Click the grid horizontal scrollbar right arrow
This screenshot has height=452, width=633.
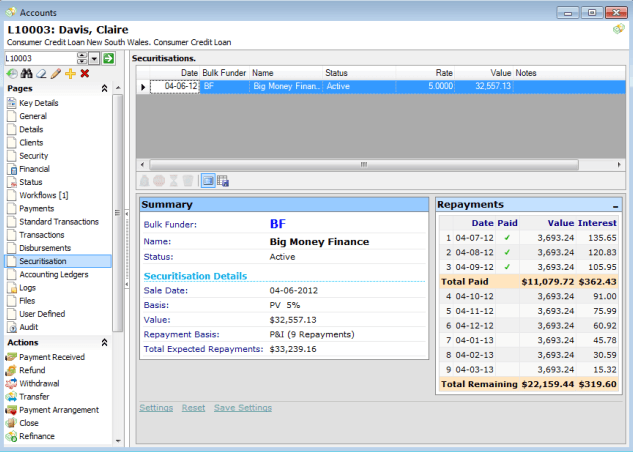point(619,165)
